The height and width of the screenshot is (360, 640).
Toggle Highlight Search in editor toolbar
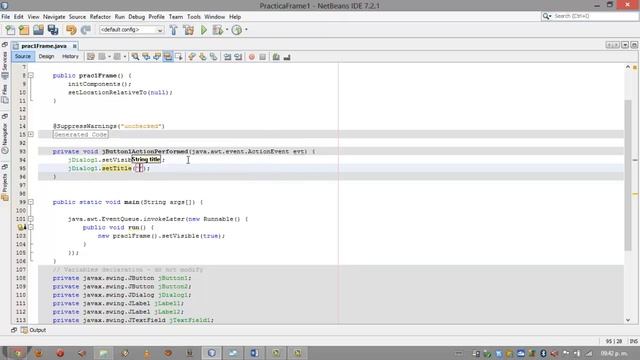coord(168,57)
